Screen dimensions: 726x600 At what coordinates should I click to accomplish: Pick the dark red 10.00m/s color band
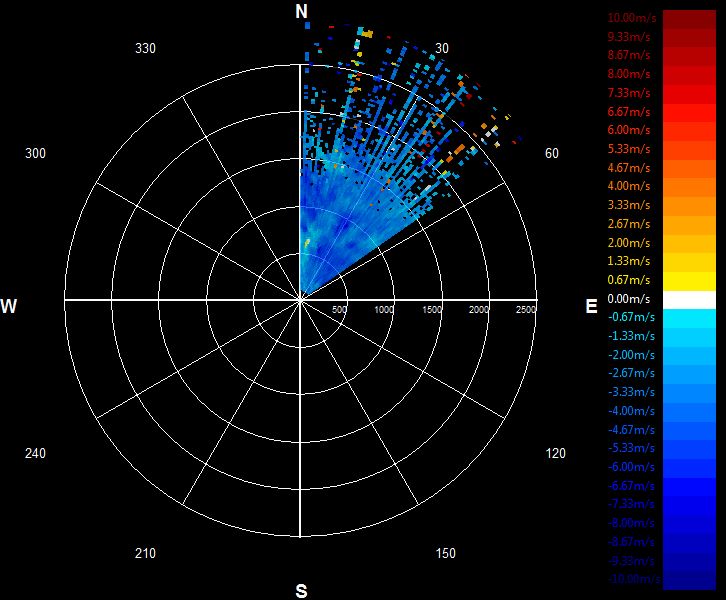(x=689, y=19)
